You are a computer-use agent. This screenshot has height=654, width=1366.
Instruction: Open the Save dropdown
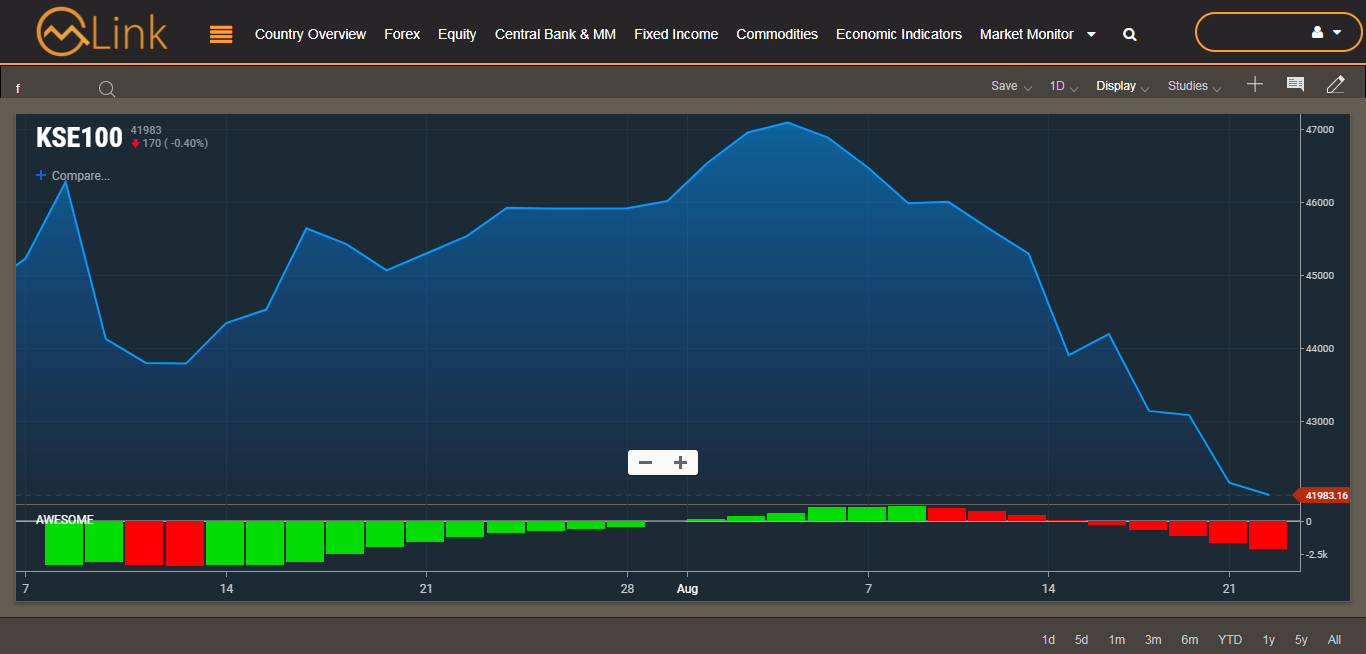coord(1011,86)
